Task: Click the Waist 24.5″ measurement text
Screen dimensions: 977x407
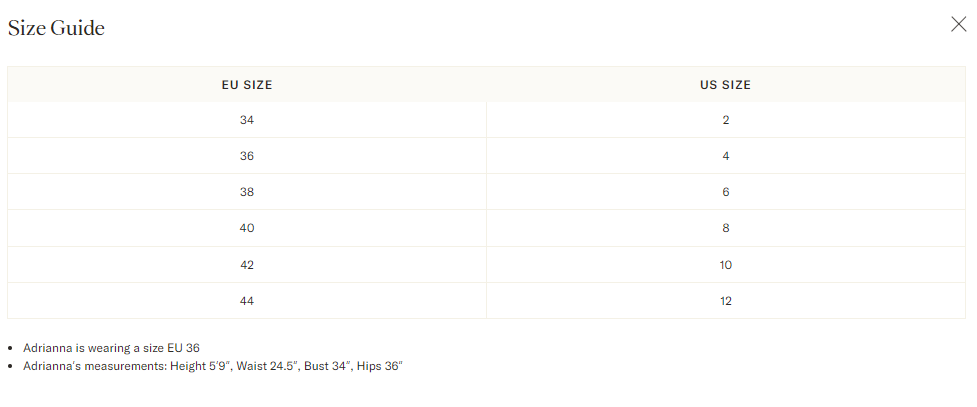Action: click(264, 367)
